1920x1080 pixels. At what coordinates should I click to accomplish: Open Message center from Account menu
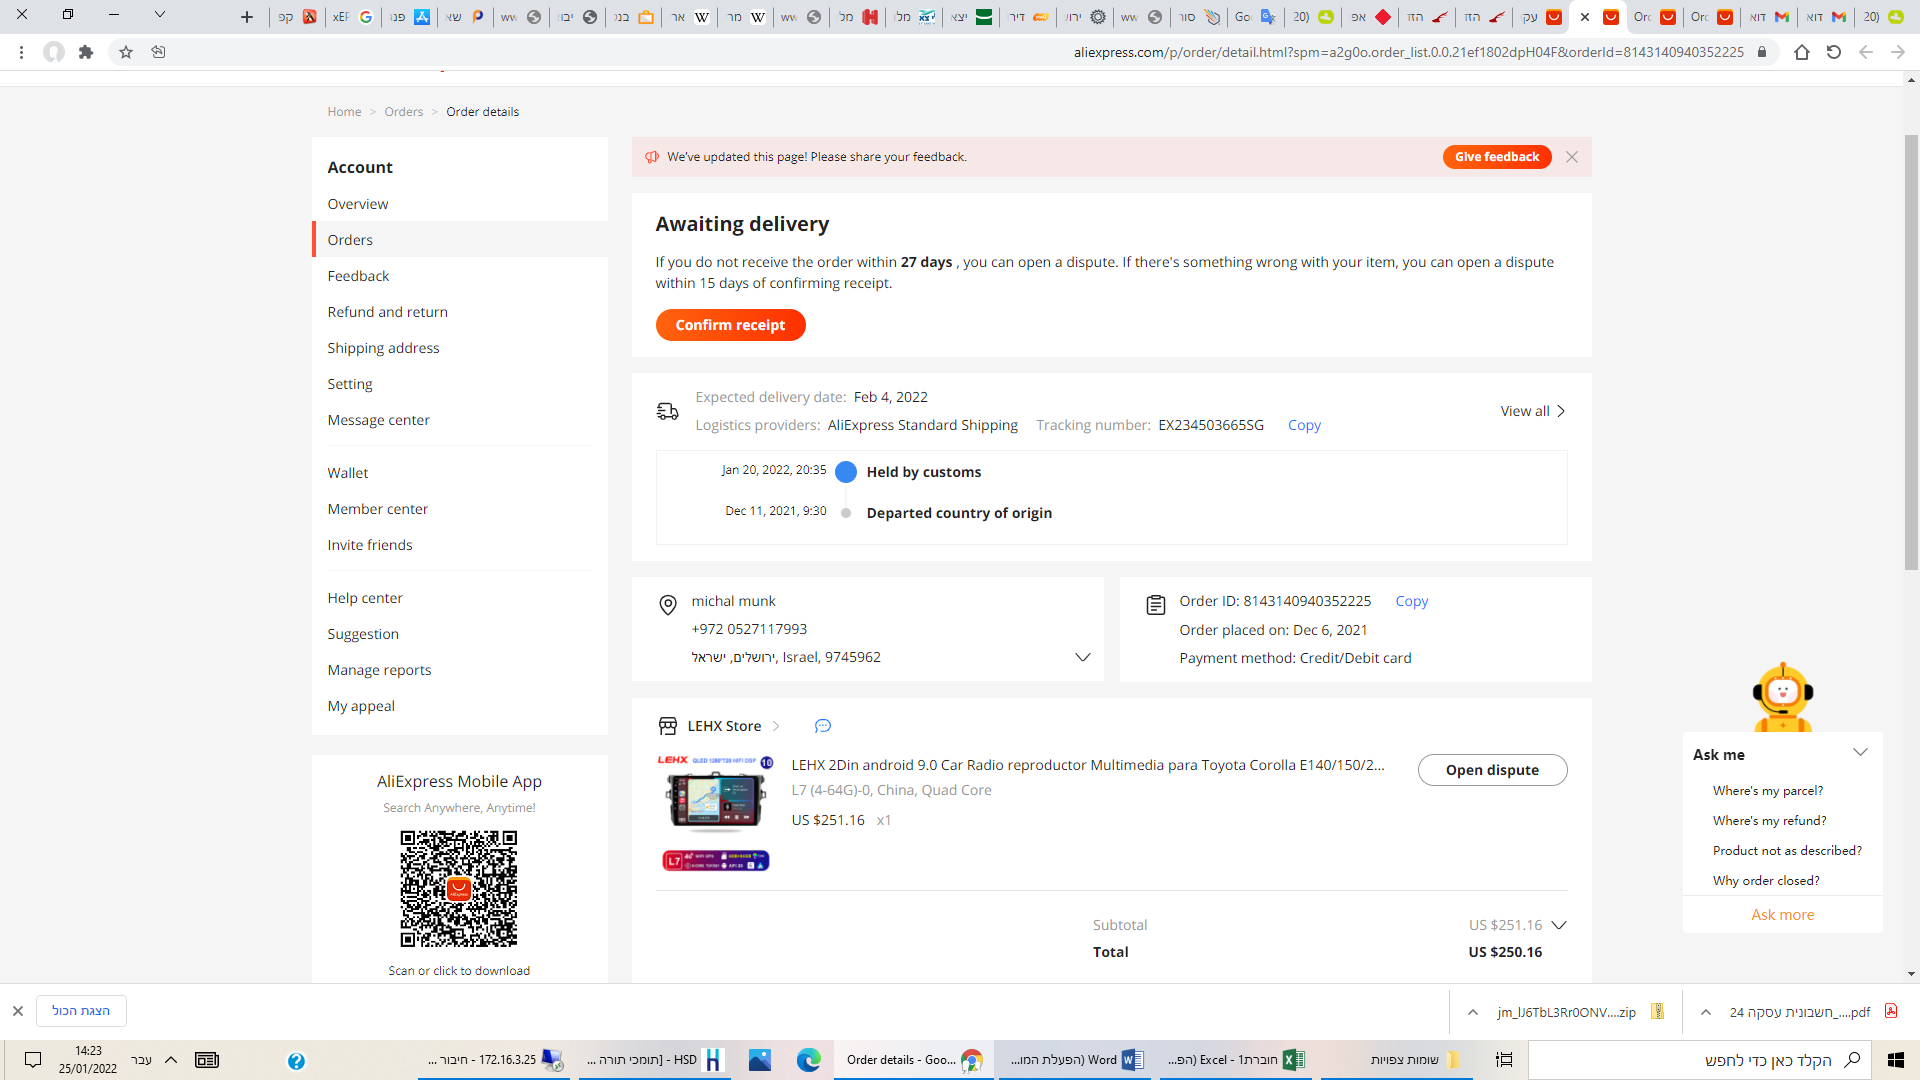tap(378, 420)
